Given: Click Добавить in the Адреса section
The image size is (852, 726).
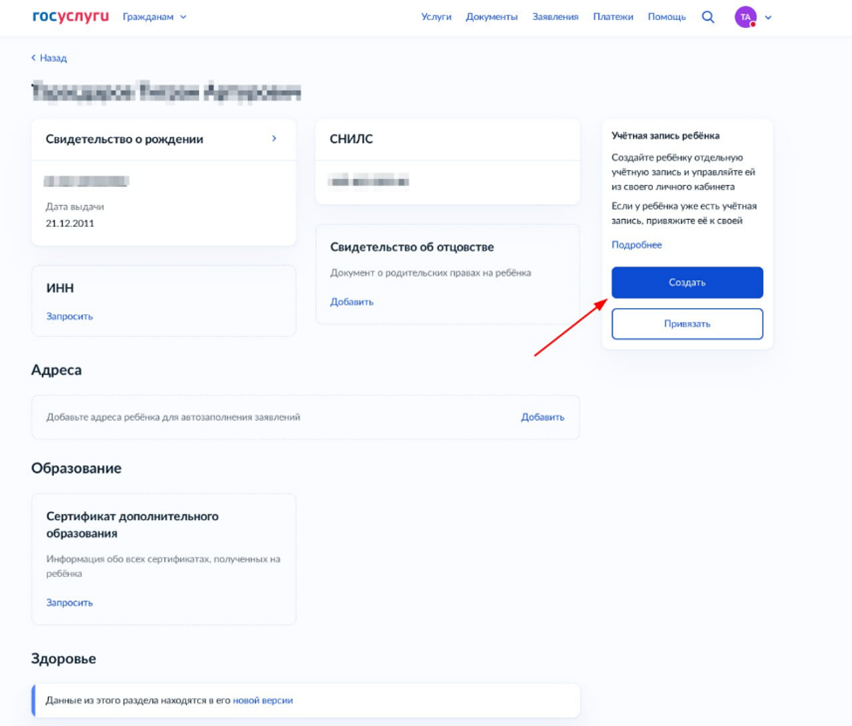Looking at the screenshot, I should (x=542, y=417).
